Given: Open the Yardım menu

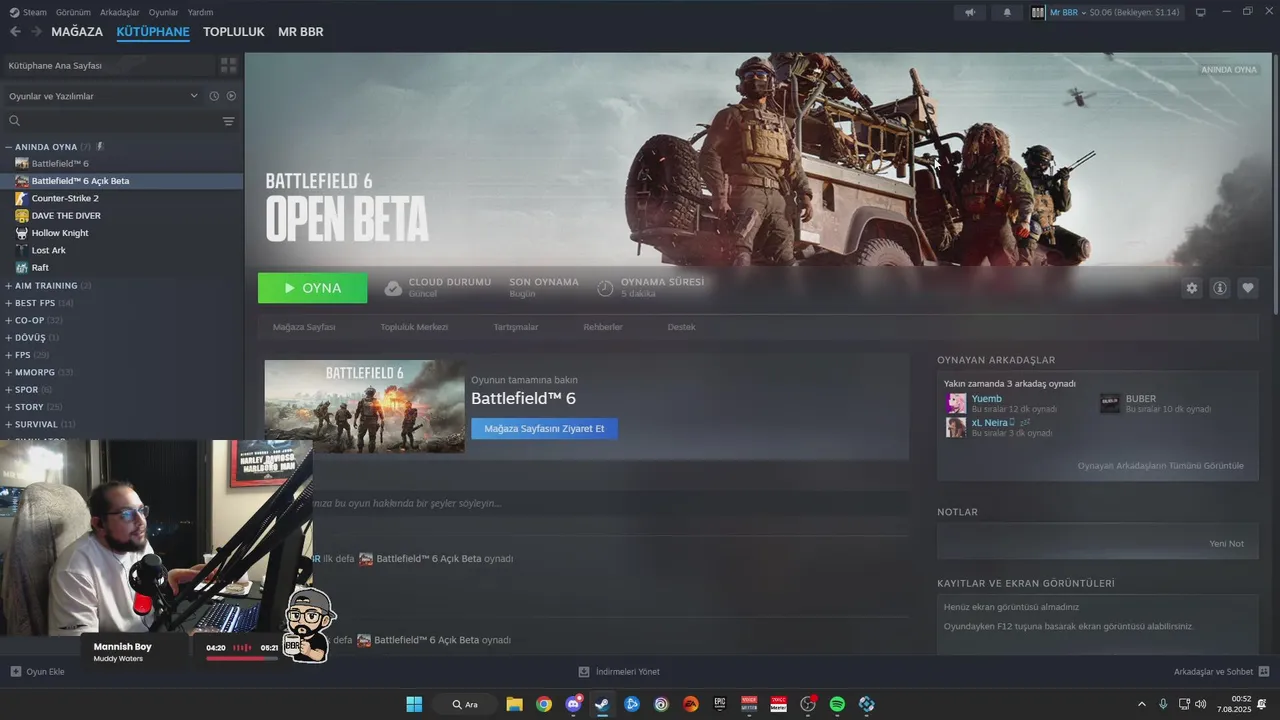Looking at the screenshot, I should [200, 12].
